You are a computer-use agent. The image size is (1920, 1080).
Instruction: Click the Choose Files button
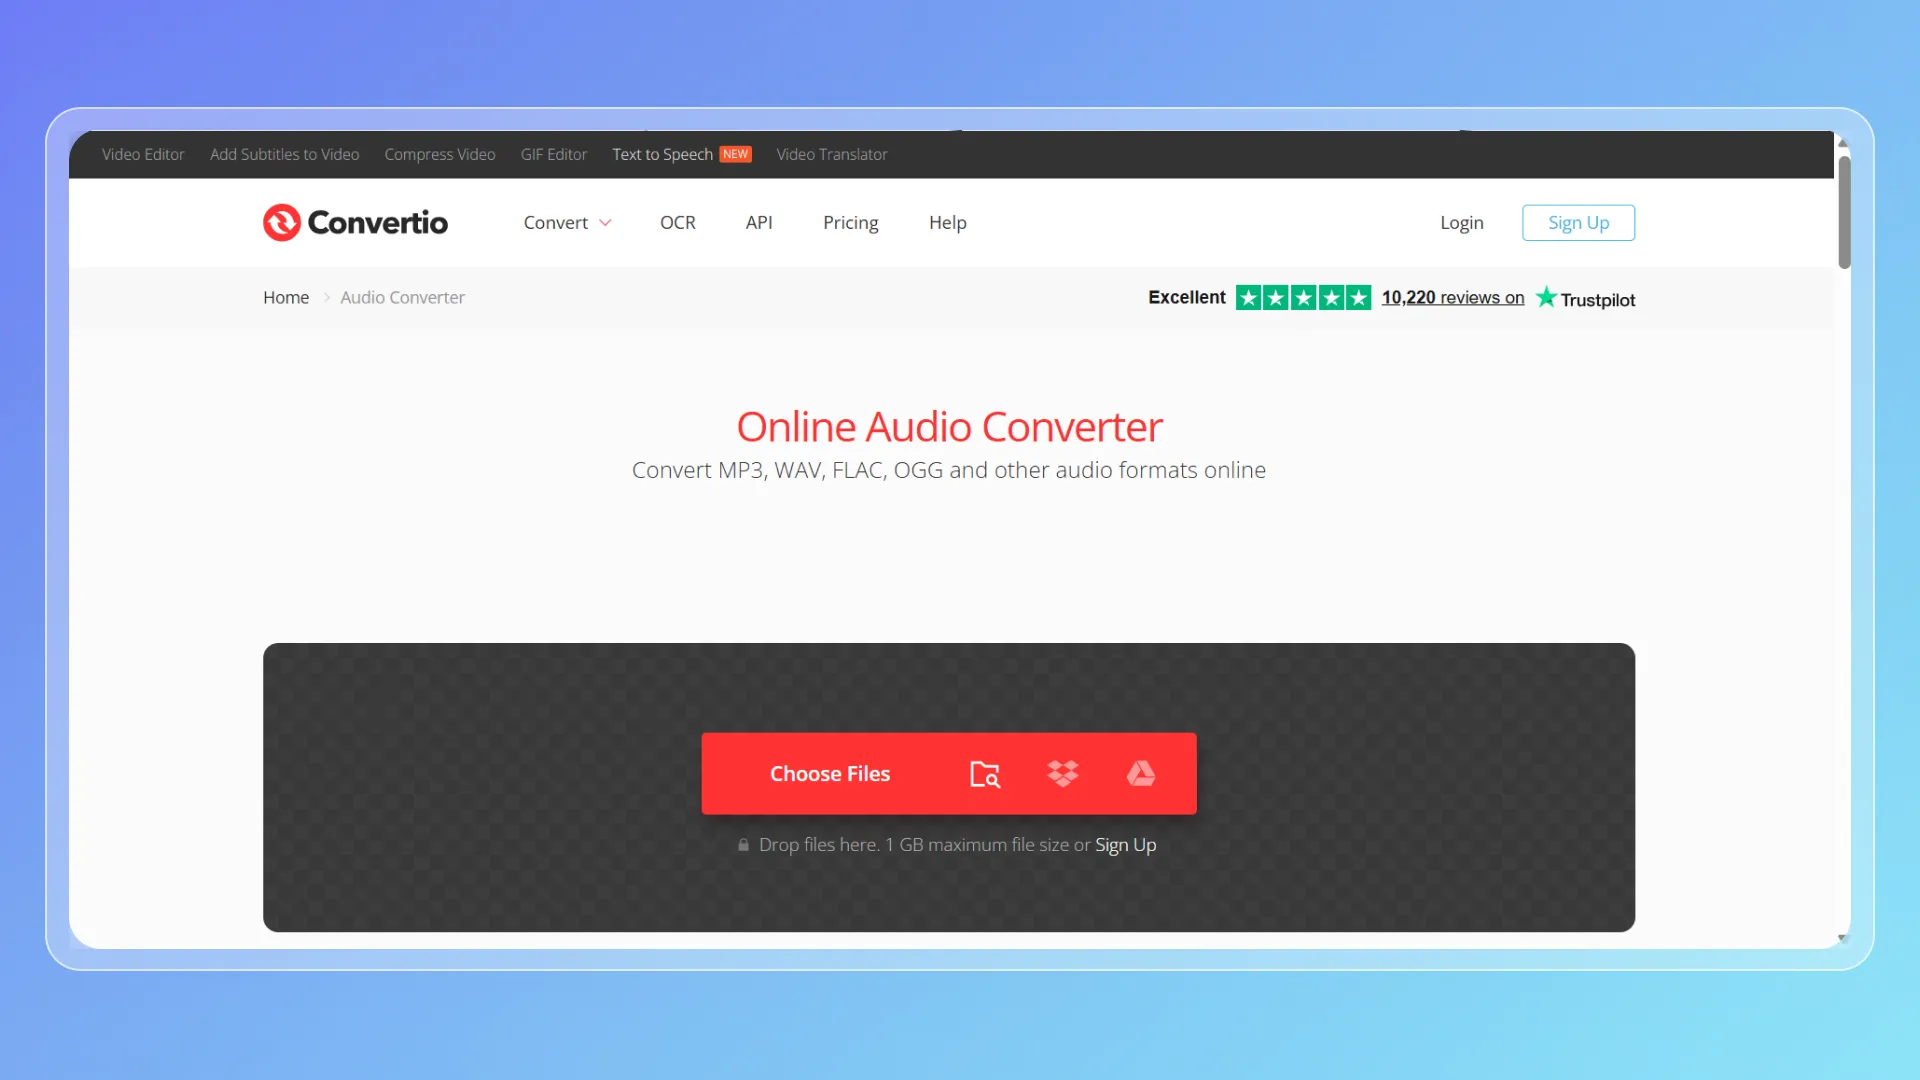click(x=830, y=774)
